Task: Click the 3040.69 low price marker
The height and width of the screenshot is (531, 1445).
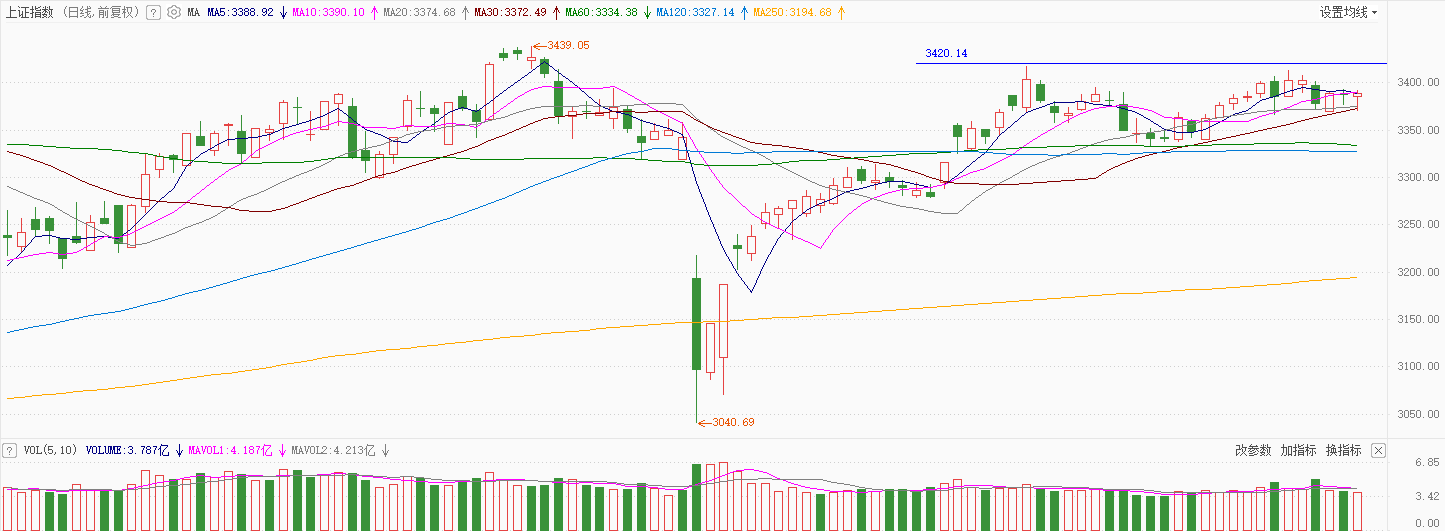Action: pos(733,422)
